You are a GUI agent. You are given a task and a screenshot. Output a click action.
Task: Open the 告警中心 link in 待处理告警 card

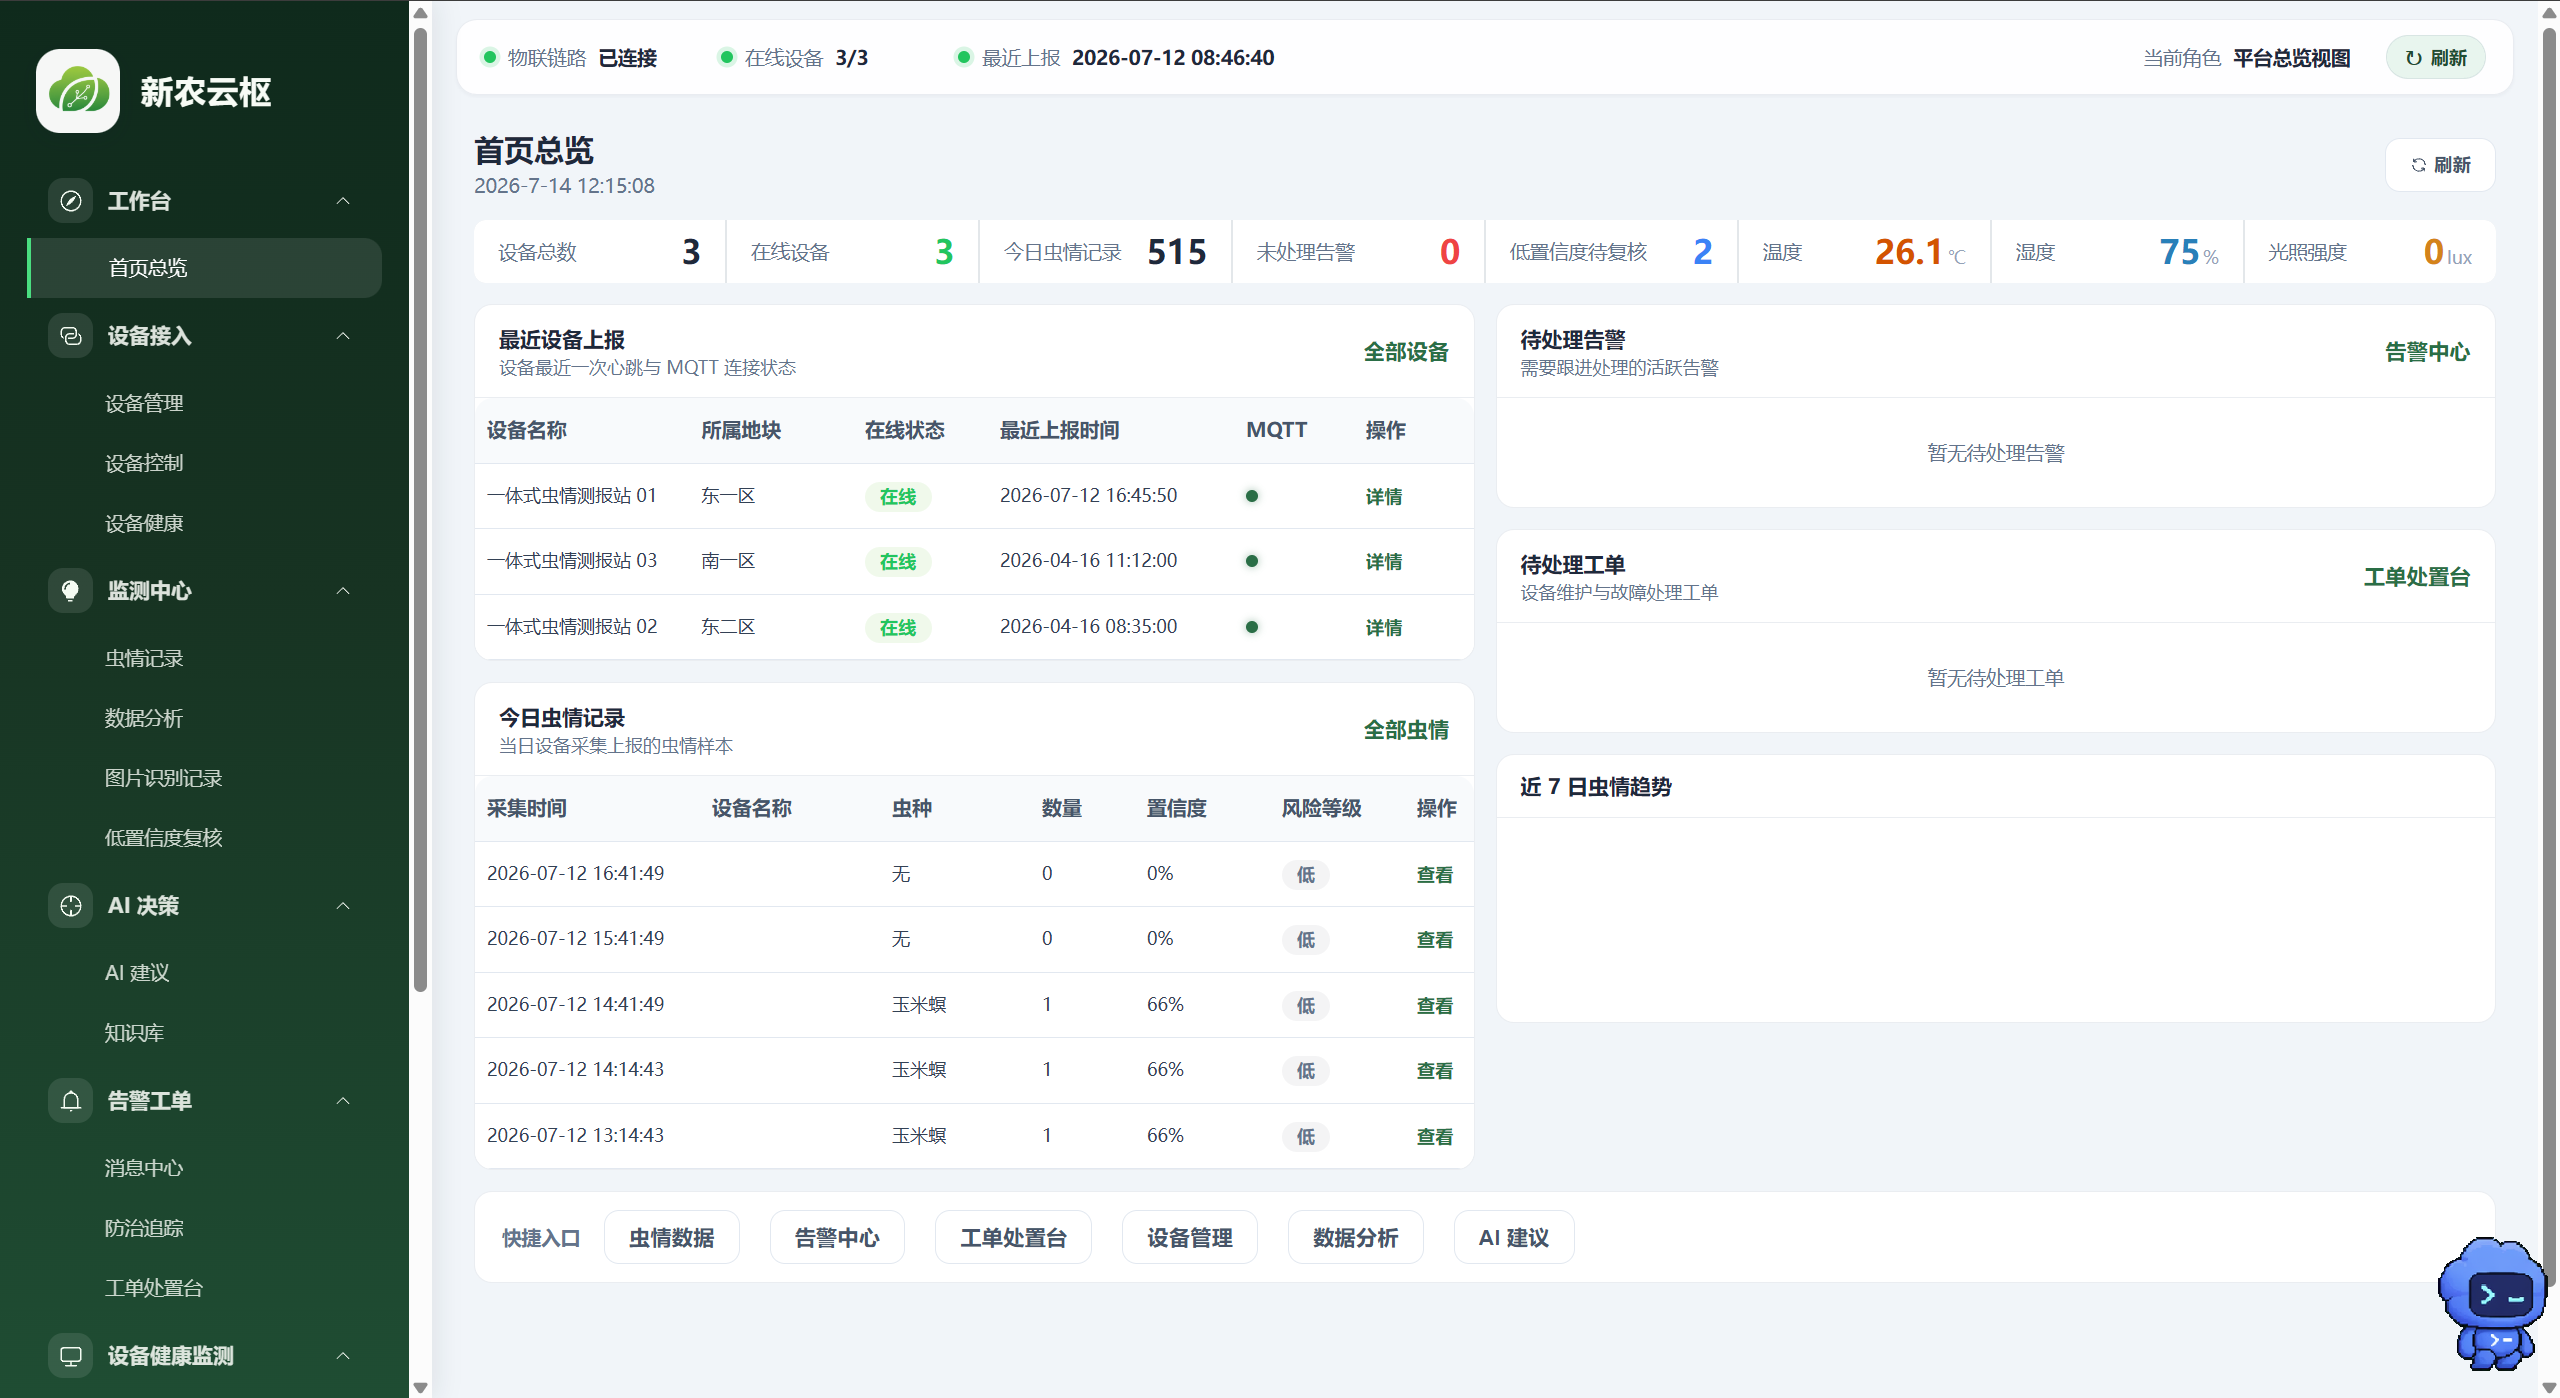pyautogui.click(x=2427, y=352)
